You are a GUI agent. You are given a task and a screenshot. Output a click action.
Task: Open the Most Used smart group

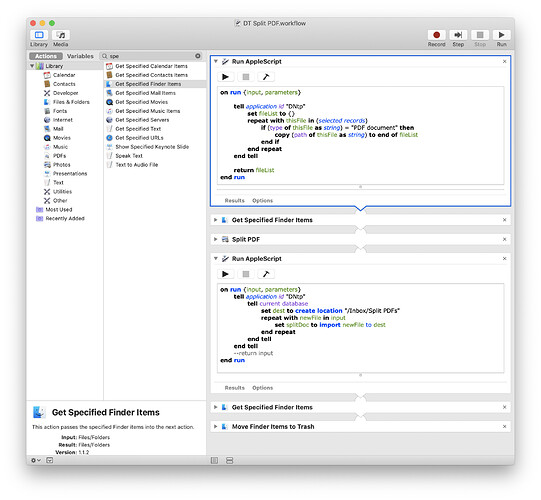[59, 209]
